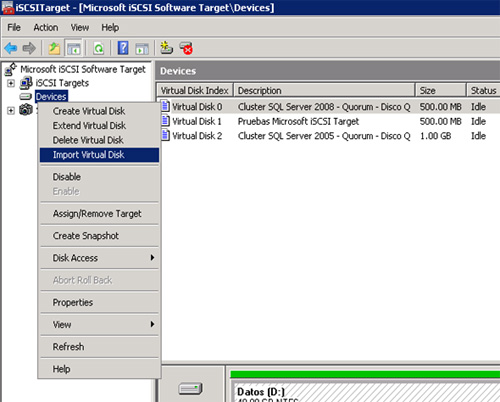Choose Help at bottom of context menu
500x402 pixels.
coord(99,369)
